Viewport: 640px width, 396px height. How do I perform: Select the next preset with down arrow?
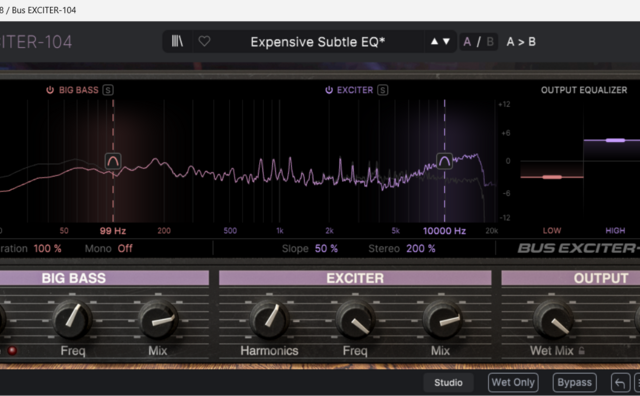pyautogui.click(x=446, y=41)
